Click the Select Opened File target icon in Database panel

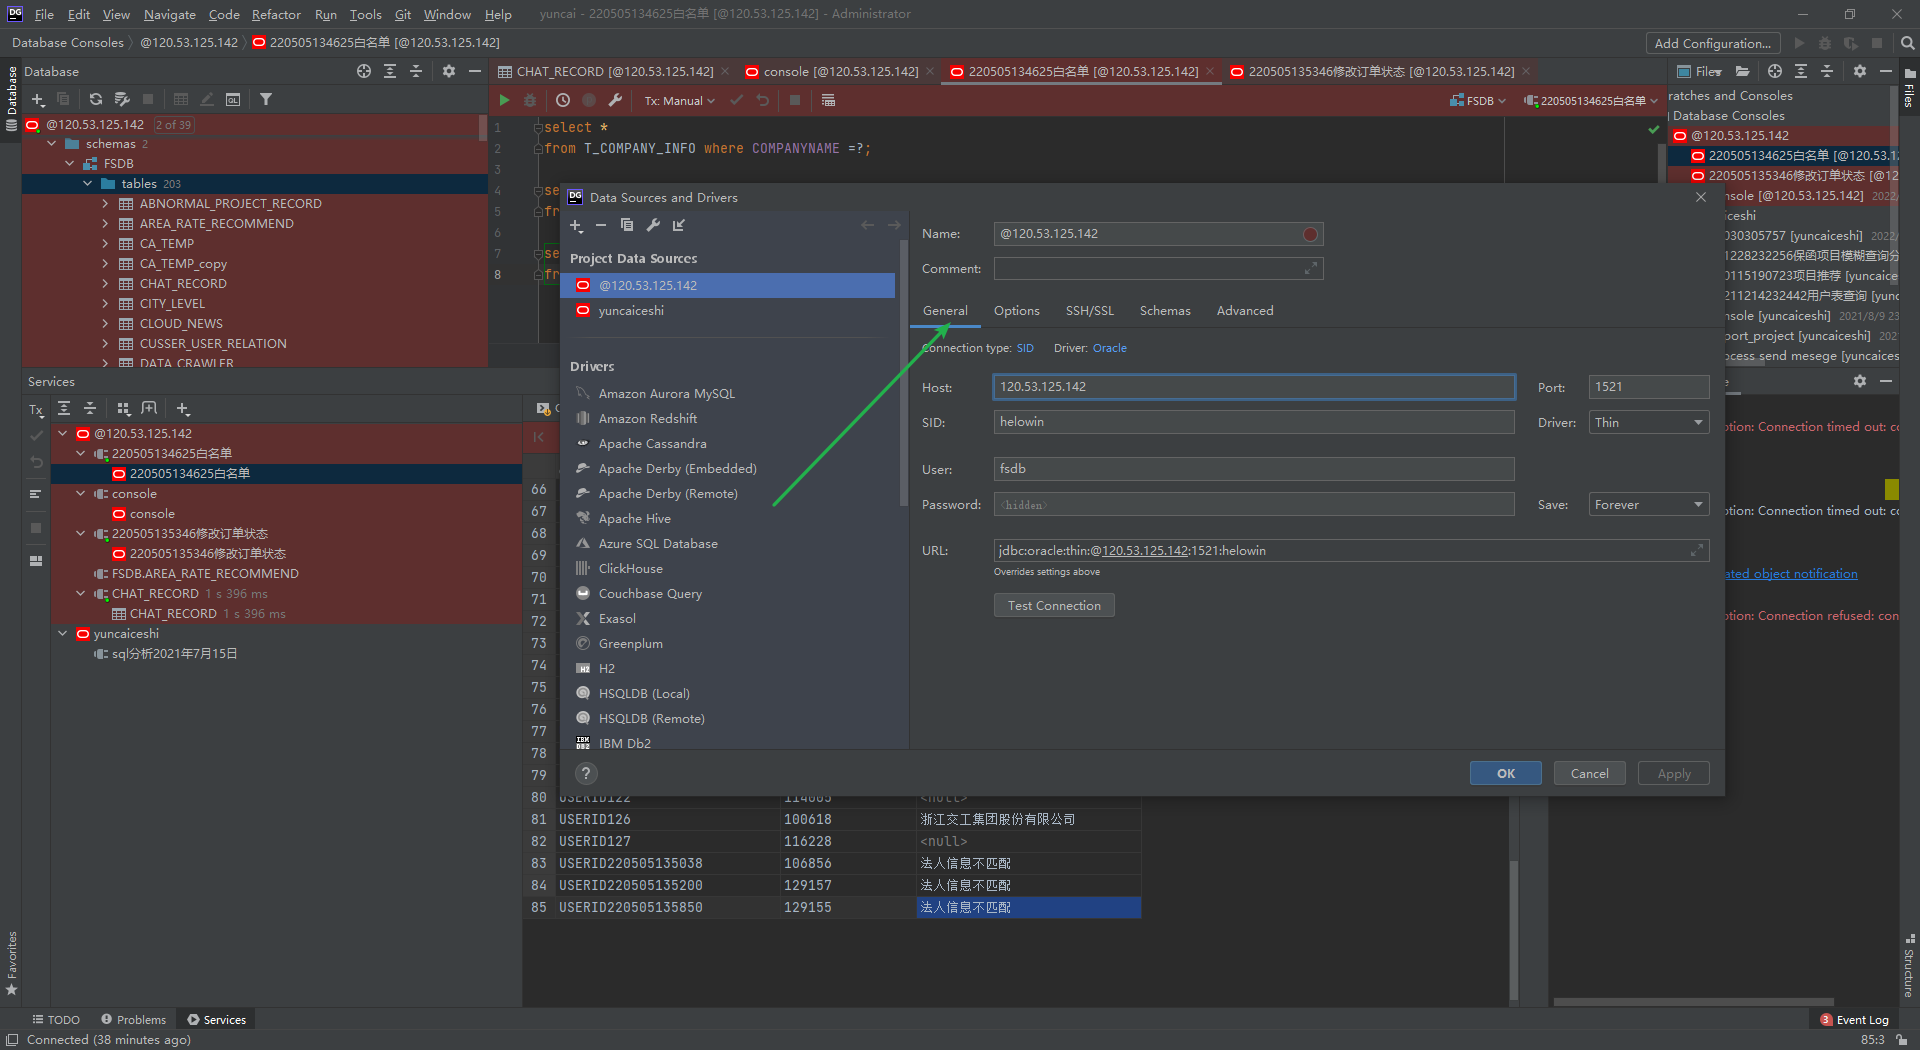coord(364,72)
